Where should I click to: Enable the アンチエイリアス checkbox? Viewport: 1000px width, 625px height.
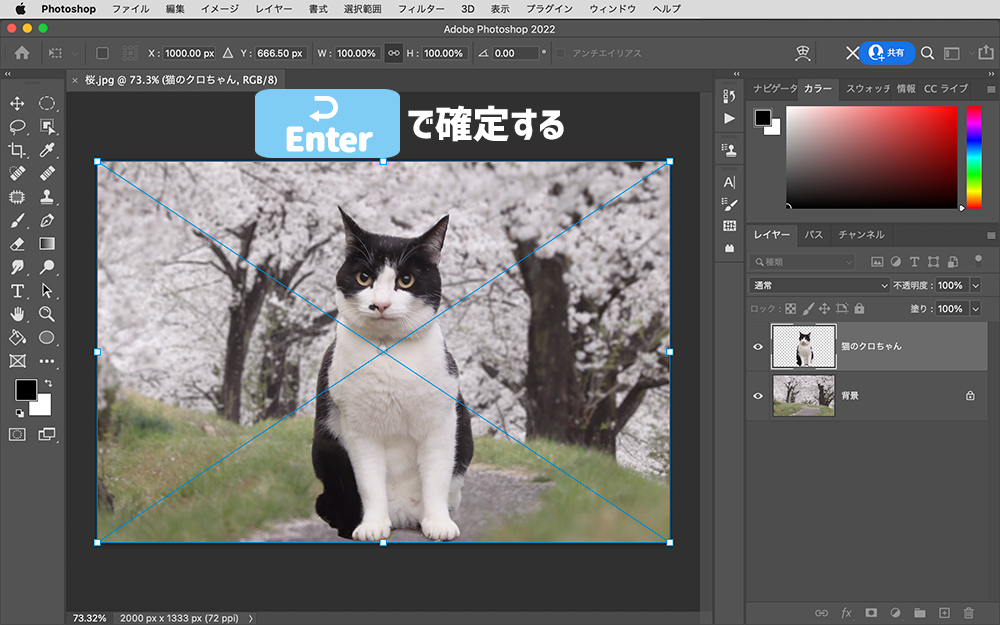(560, 53)
